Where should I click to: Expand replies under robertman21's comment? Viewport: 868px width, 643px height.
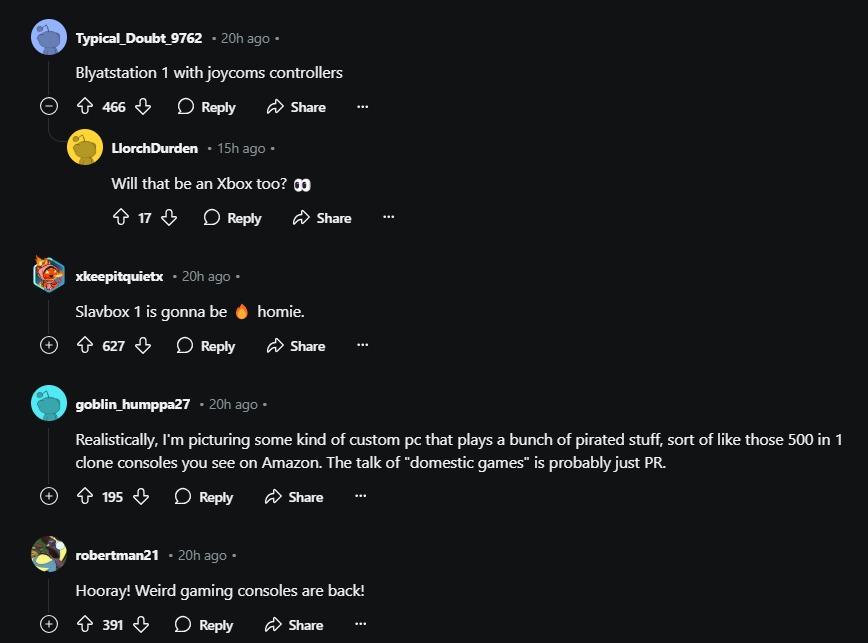49,624
